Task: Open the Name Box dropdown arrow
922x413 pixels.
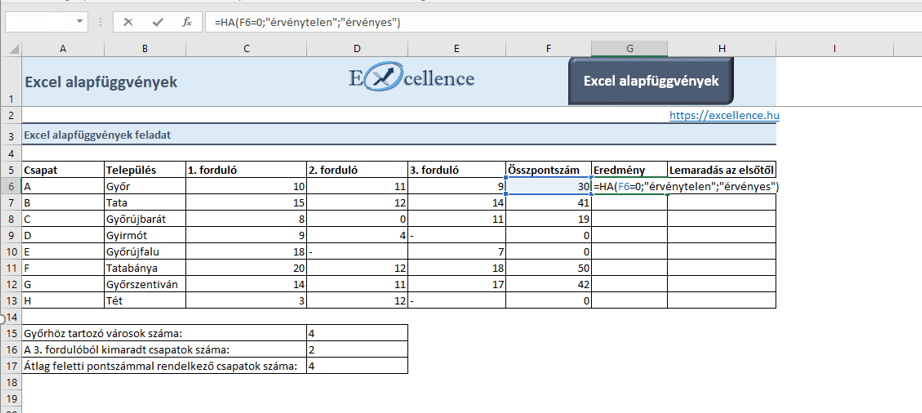Action: point(80,22)
